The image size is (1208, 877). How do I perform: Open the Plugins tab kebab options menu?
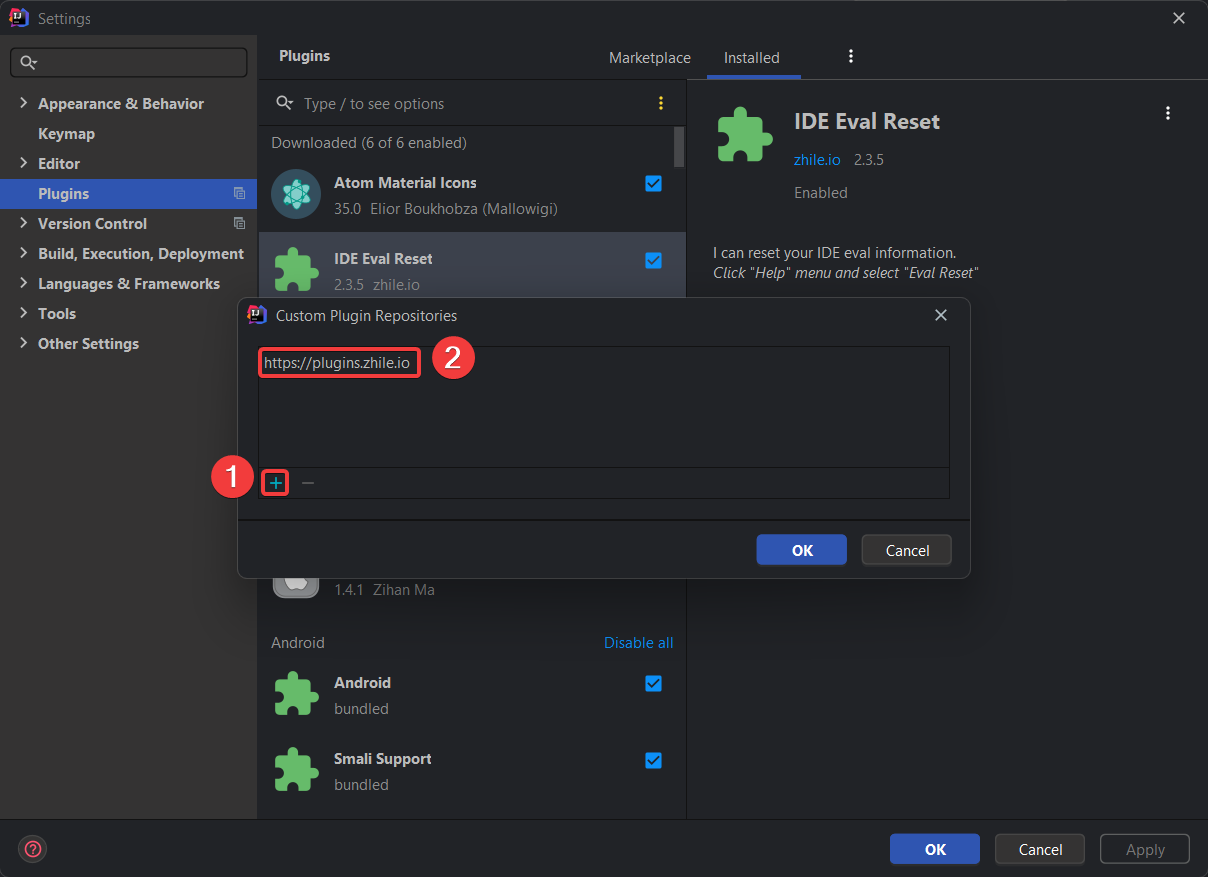point(851,57)
